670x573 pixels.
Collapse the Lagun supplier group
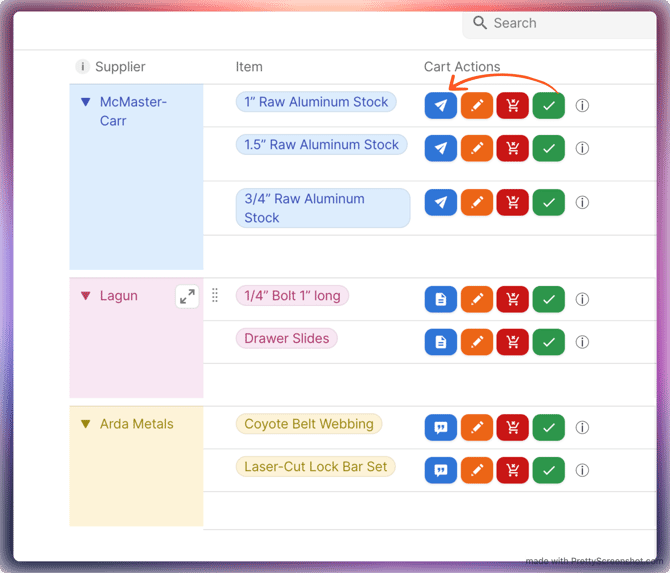[x=85, y=296]
